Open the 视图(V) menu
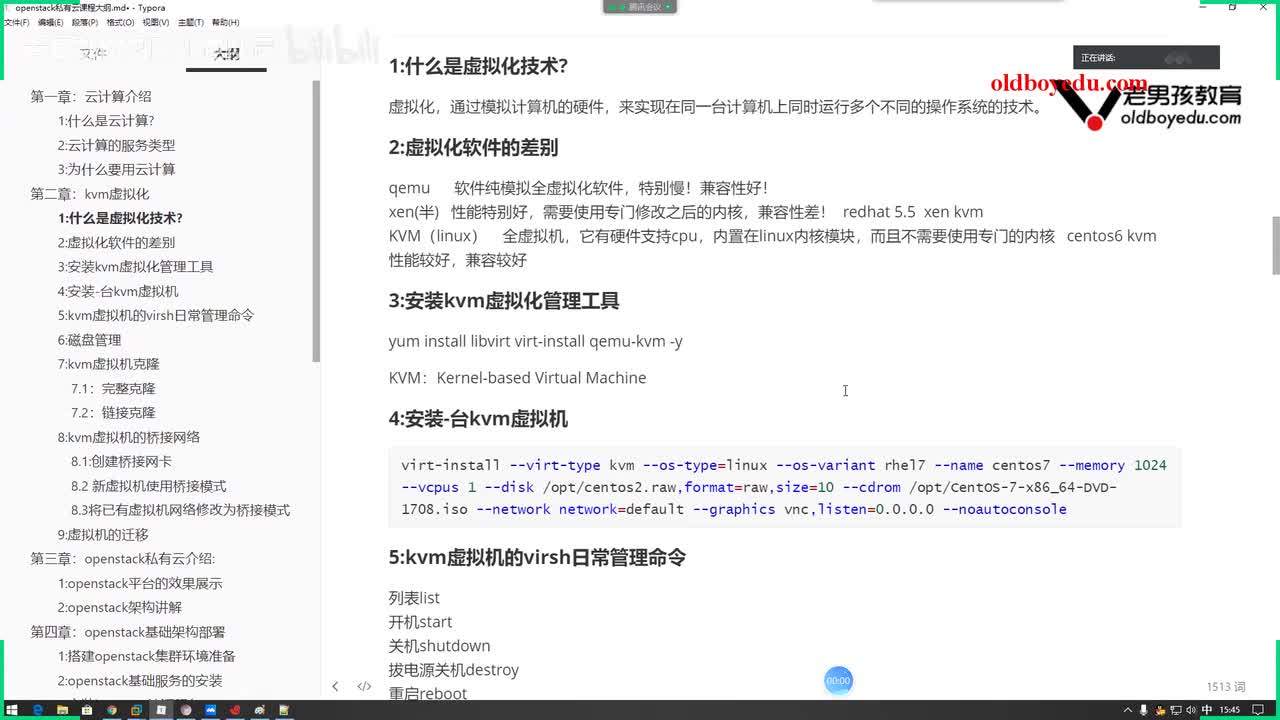1280x720 pixels. 155,22
